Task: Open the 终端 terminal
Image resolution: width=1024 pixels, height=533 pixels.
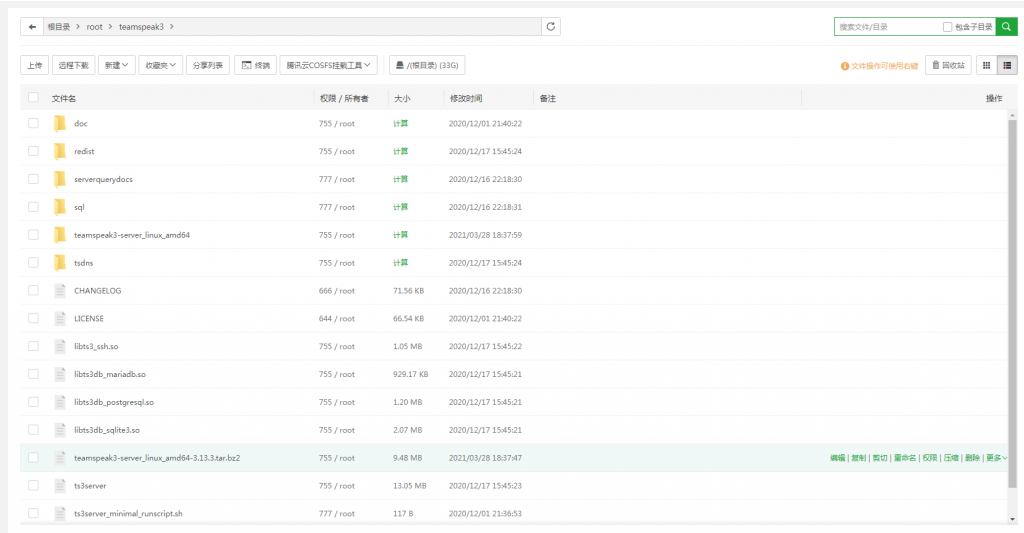Action: tap(255, 65)
